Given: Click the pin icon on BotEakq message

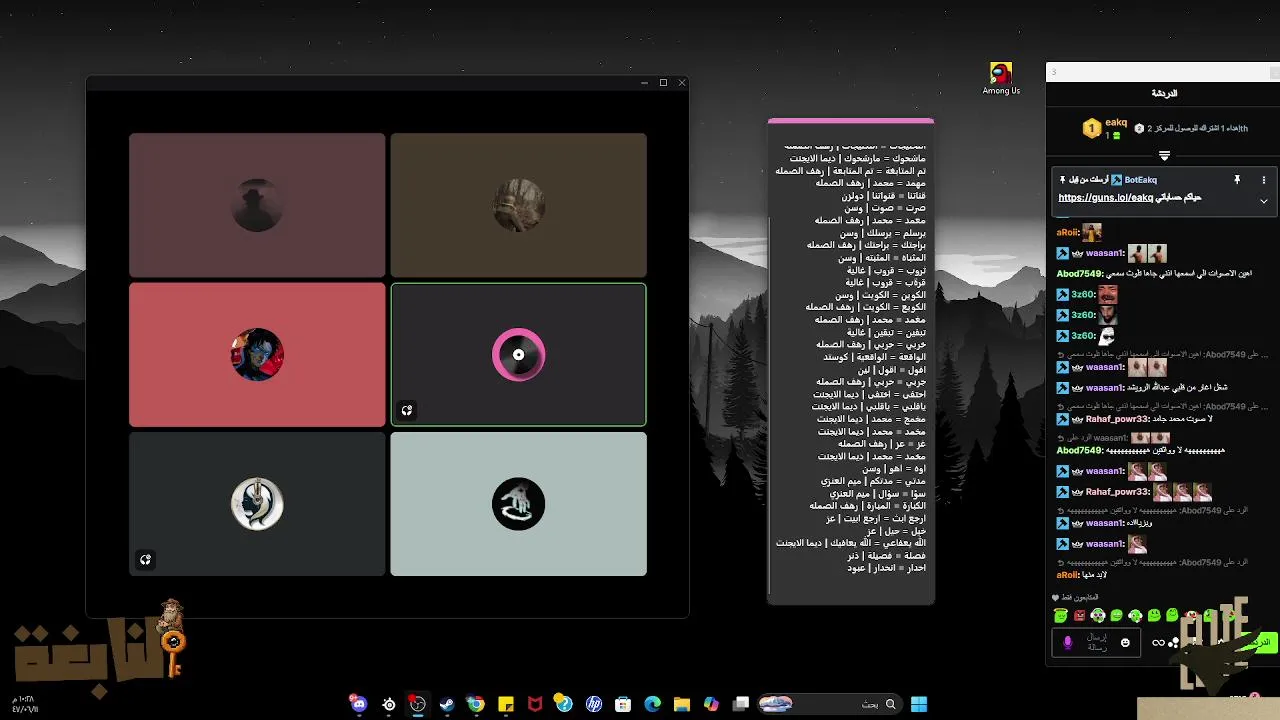Looking at the screenshot, I should pos(1237,180).
